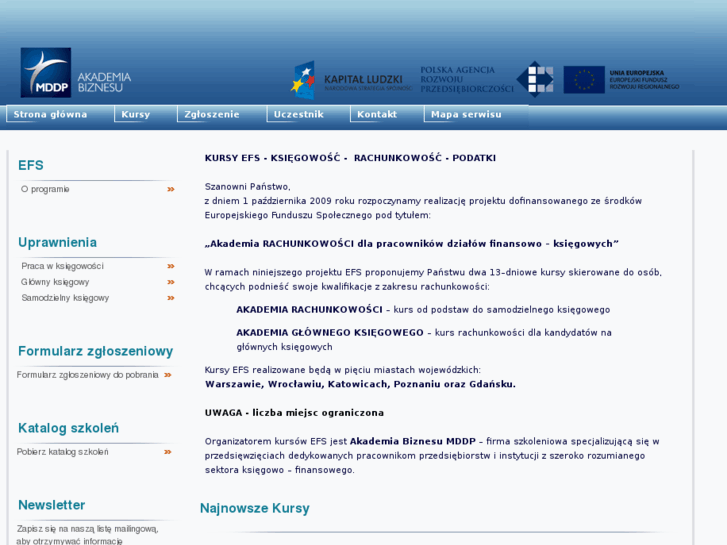Click the arrow icon beside Praca w księgowości
Screen dimensions: 727x545
tap(171, 266)
